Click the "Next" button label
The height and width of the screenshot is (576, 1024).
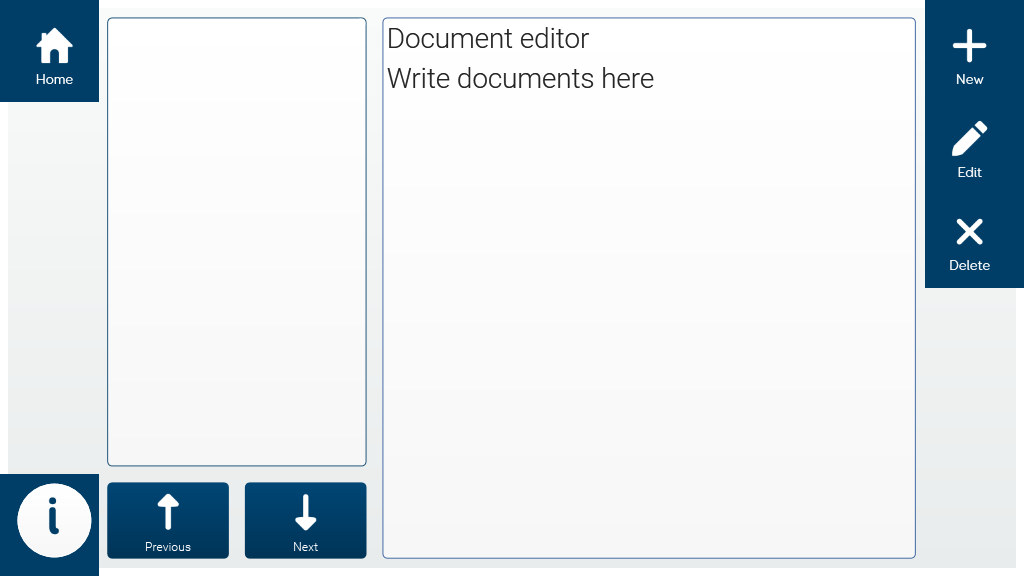(x=306, y=547)
